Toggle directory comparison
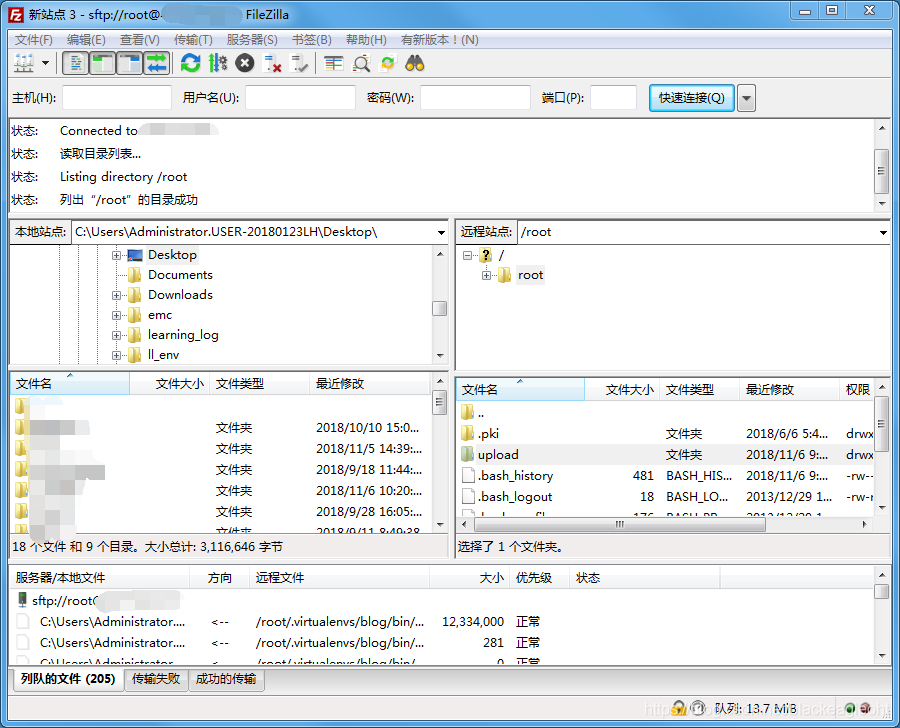900x728 pixels. click(x=361, y=63)
